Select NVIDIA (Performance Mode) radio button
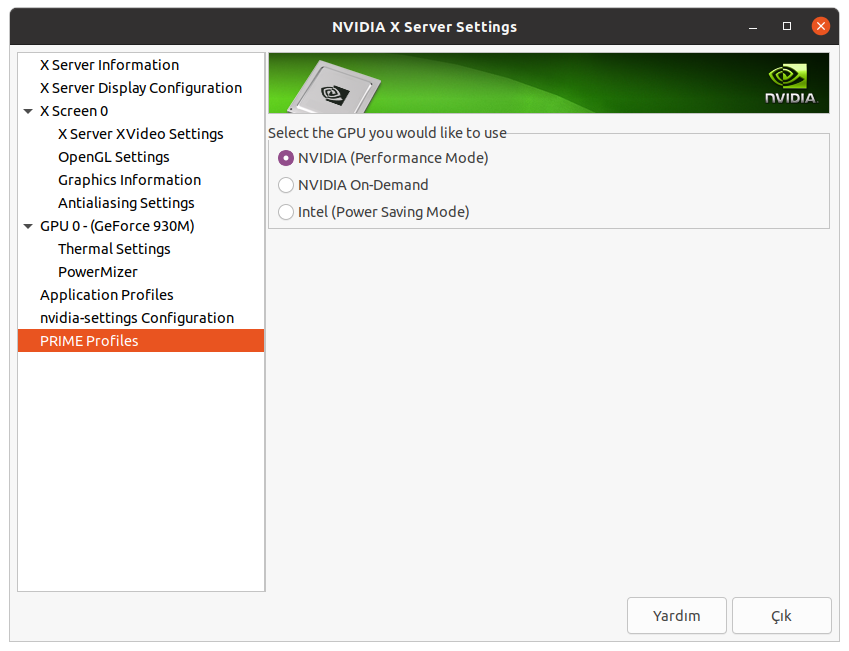The image size is (849, 651). pyautogui.click(x=286, y=158)
